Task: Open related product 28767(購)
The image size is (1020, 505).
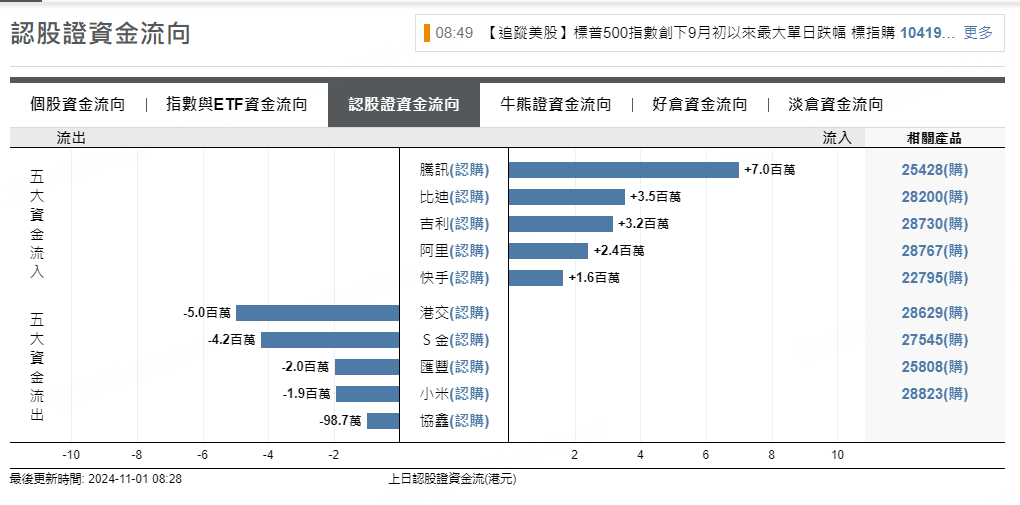Action: [935, 251]
